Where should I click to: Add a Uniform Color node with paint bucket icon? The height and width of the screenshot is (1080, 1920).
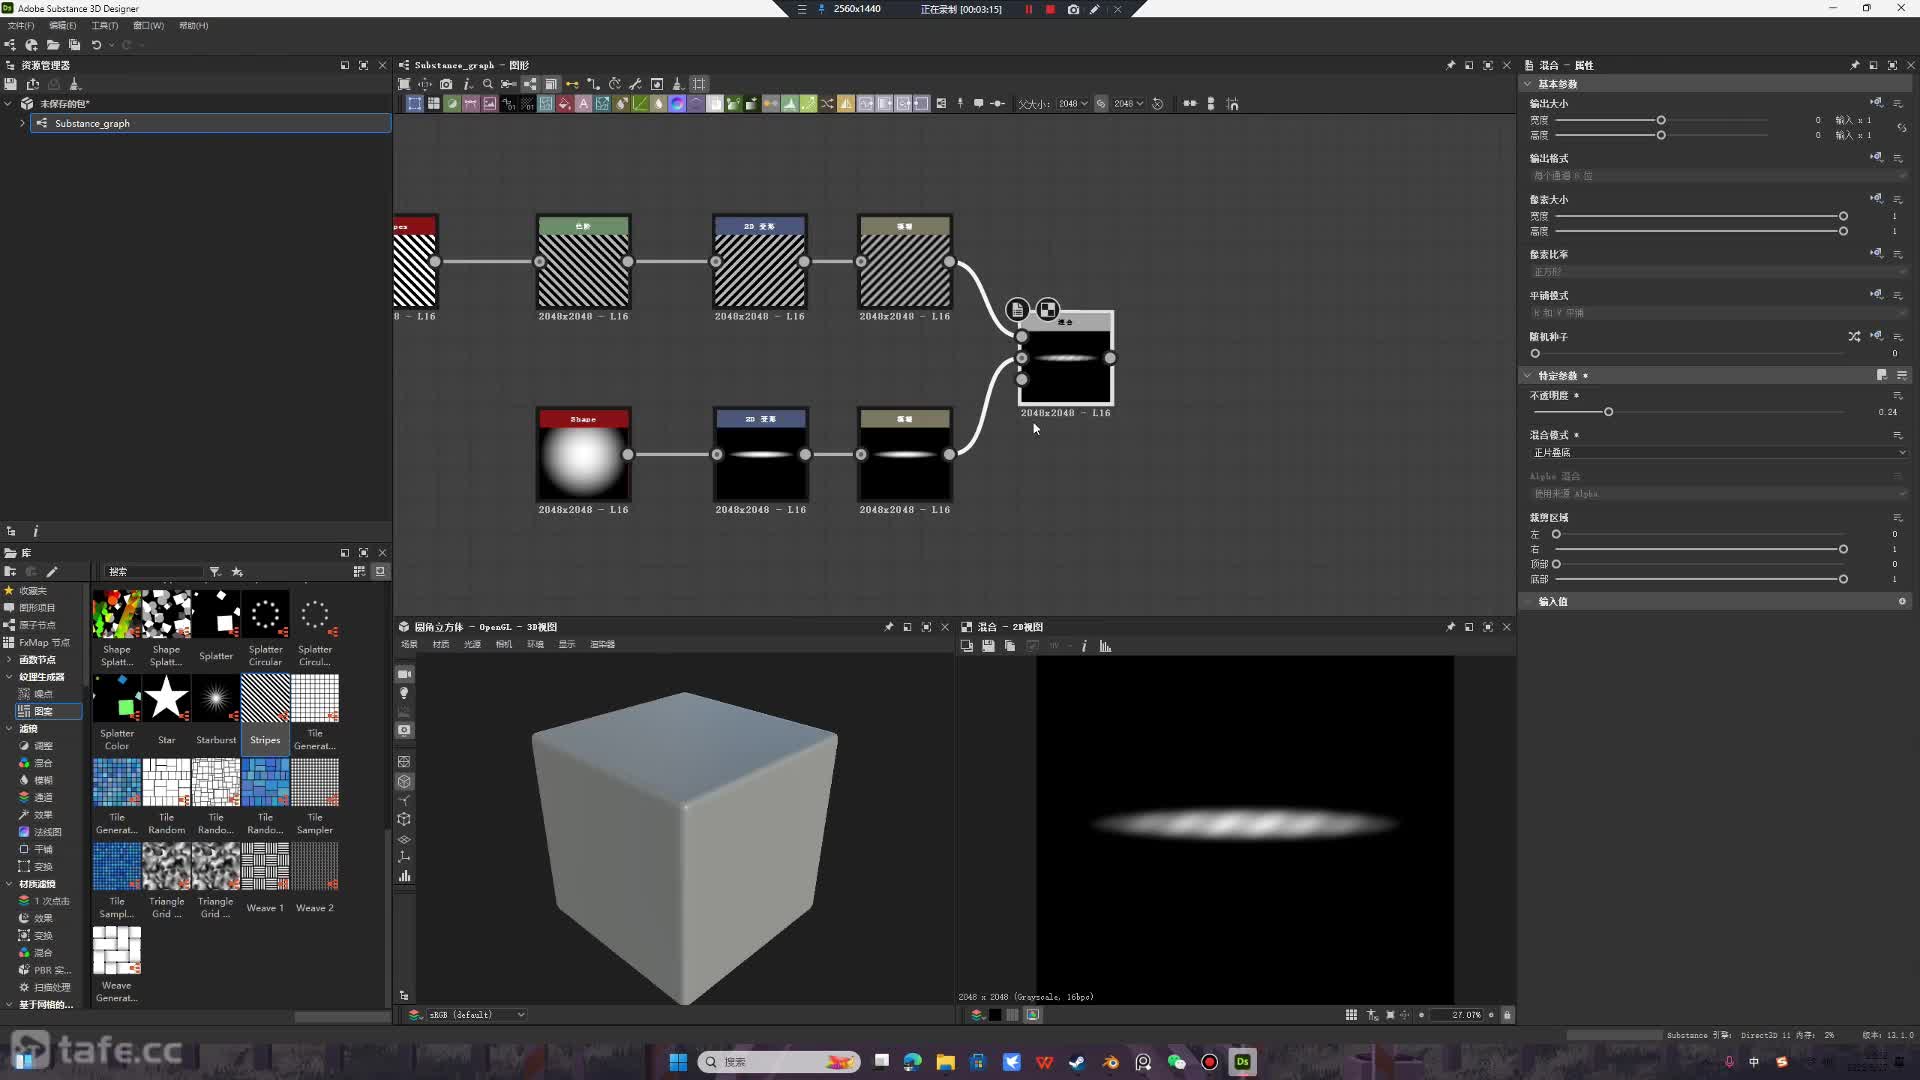tap(564, 103)
